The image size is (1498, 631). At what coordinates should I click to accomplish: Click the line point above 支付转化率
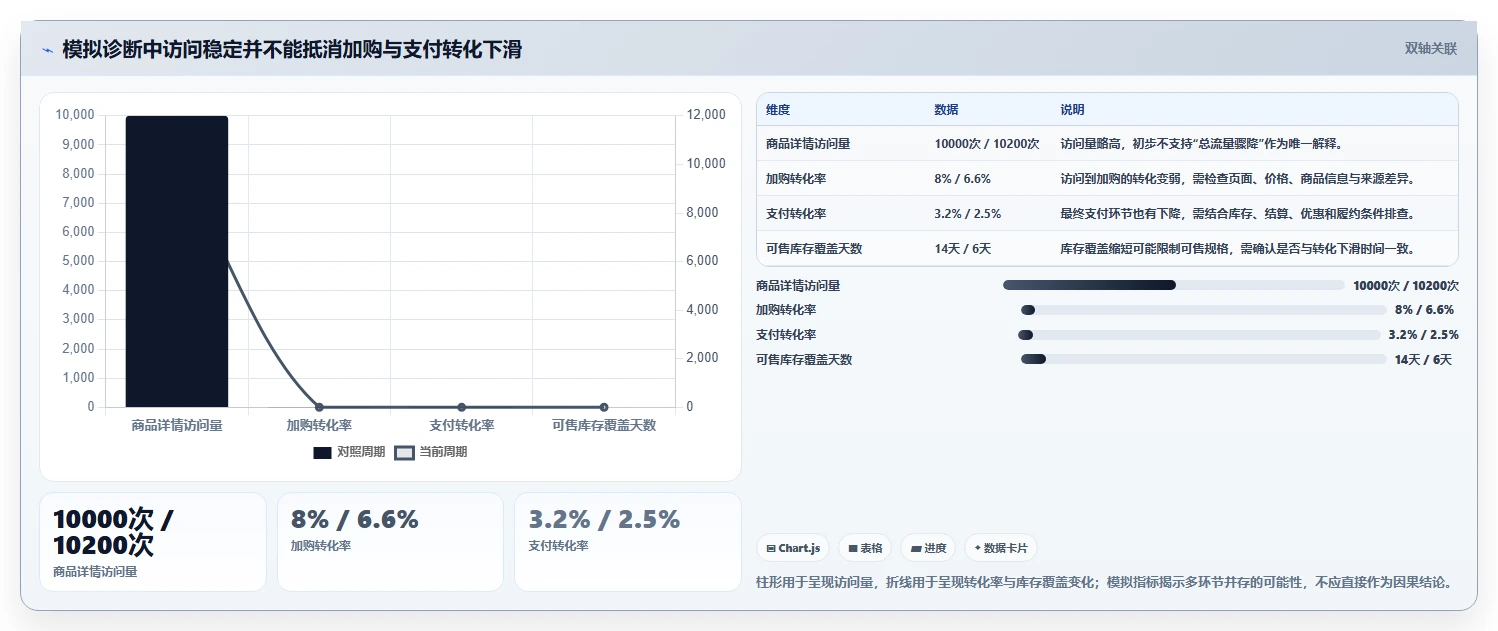point(461,407)
